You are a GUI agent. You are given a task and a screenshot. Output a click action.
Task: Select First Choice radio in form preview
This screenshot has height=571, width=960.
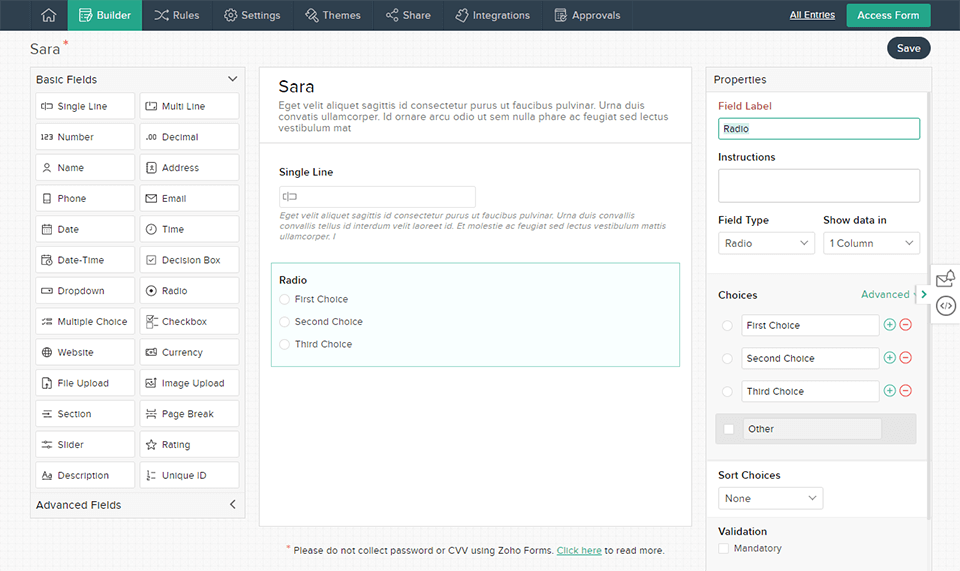pyautogui.click(x=284, y=299)
